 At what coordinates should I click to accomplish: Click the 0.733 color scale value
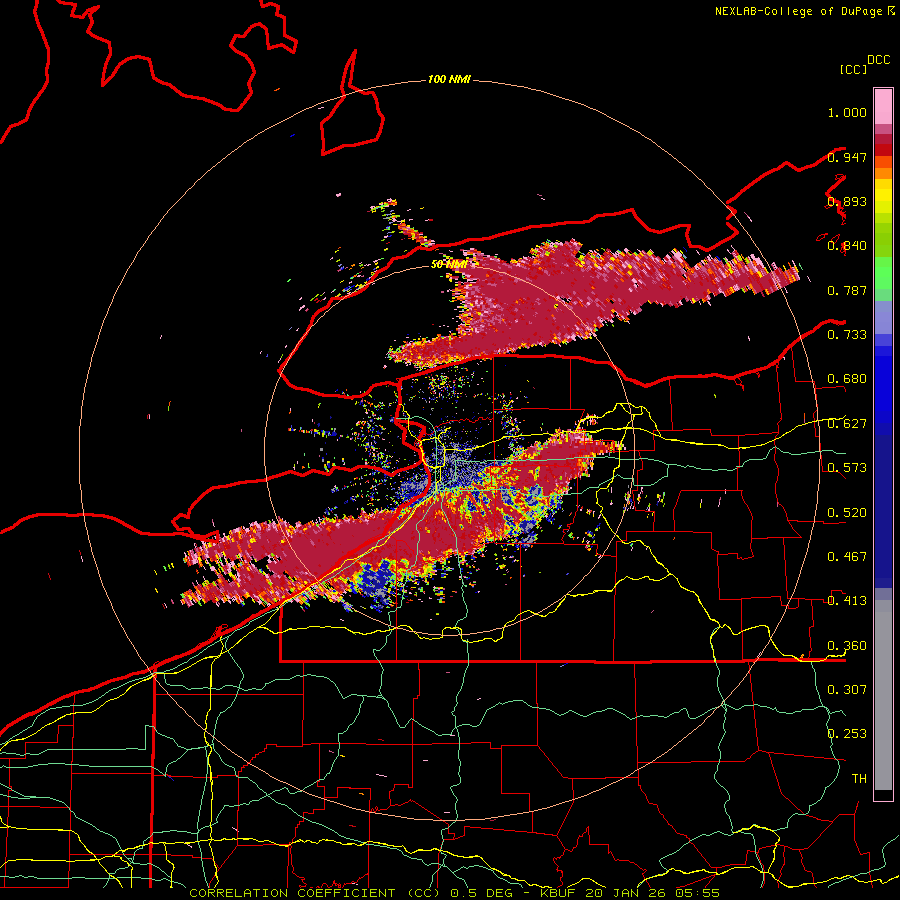(847, 335)
